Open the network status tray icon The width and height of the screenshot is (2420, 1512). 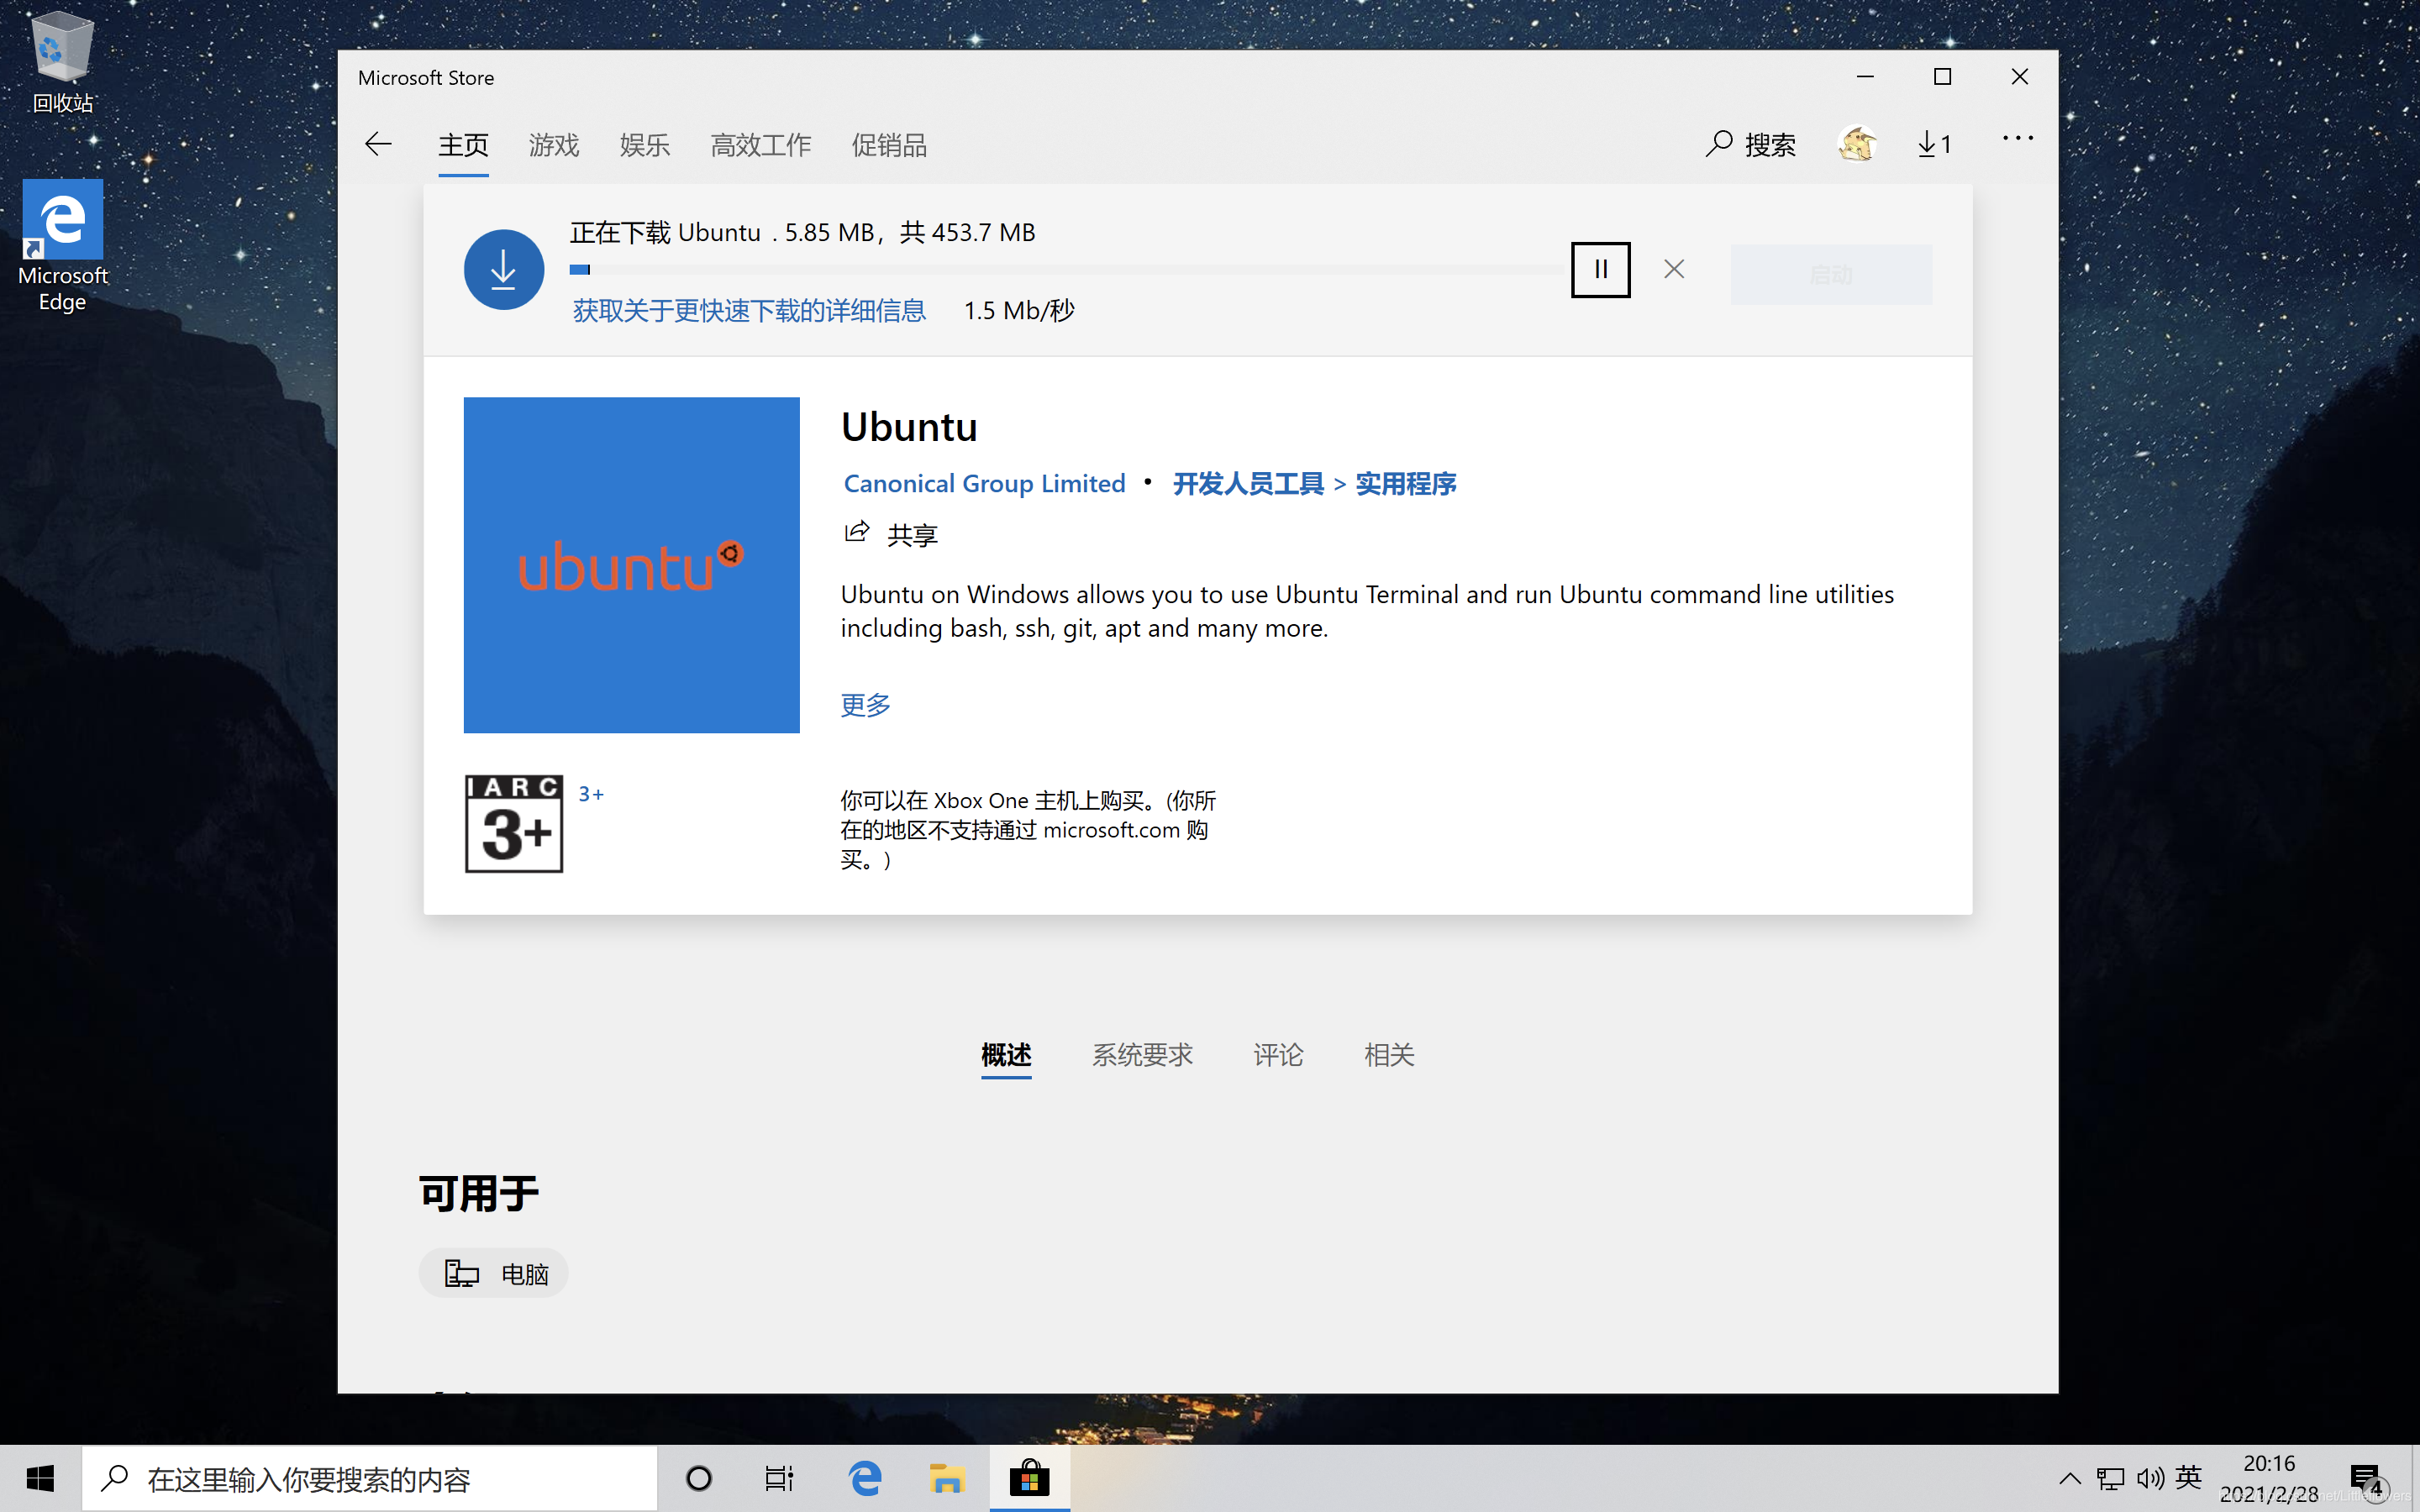tap(2110, 1478)
